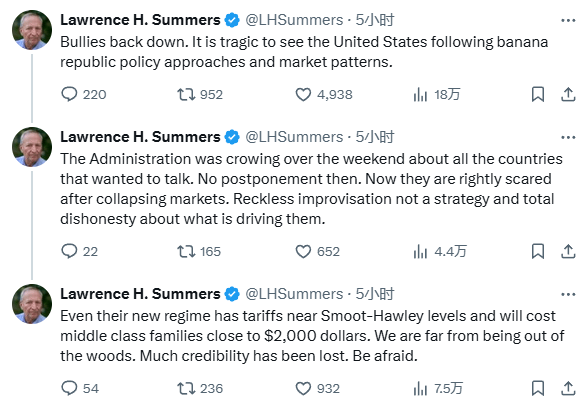Viewport: 588px width, 403px height.
Task: View analytics showing 18万 views
Action: pyautogui.click(x=437, y=94)
